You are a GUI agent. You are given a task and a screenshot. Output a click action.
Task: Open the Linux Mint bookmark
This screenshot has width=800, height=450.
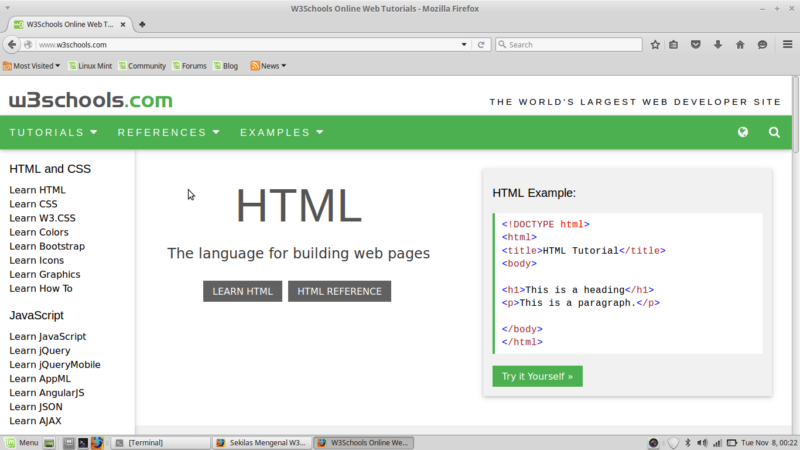click(90, 66)
